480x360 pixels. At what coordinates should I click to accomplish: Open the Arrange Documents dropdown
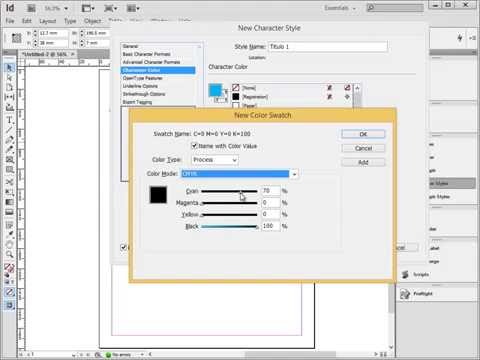133,8
